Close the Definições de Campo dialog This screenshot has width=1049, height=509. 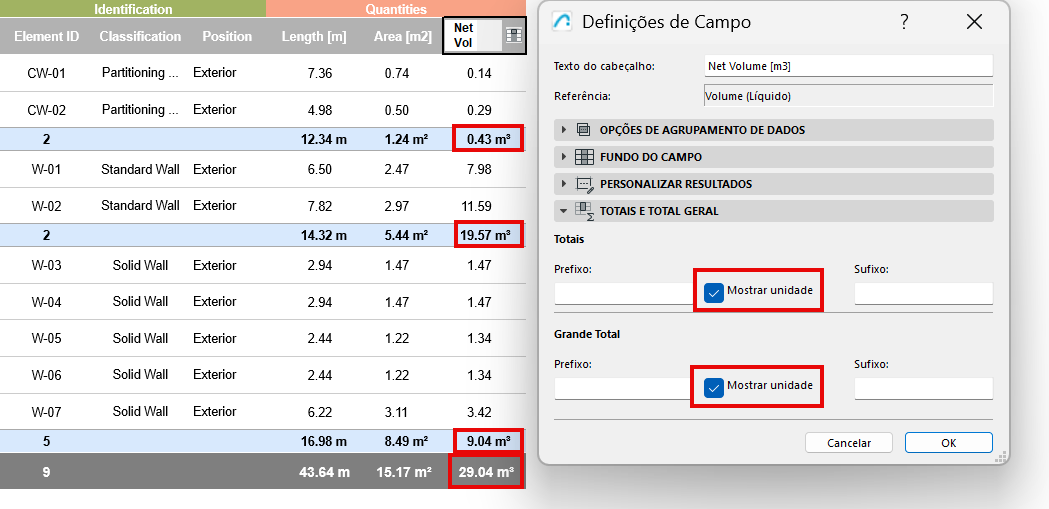974,22
